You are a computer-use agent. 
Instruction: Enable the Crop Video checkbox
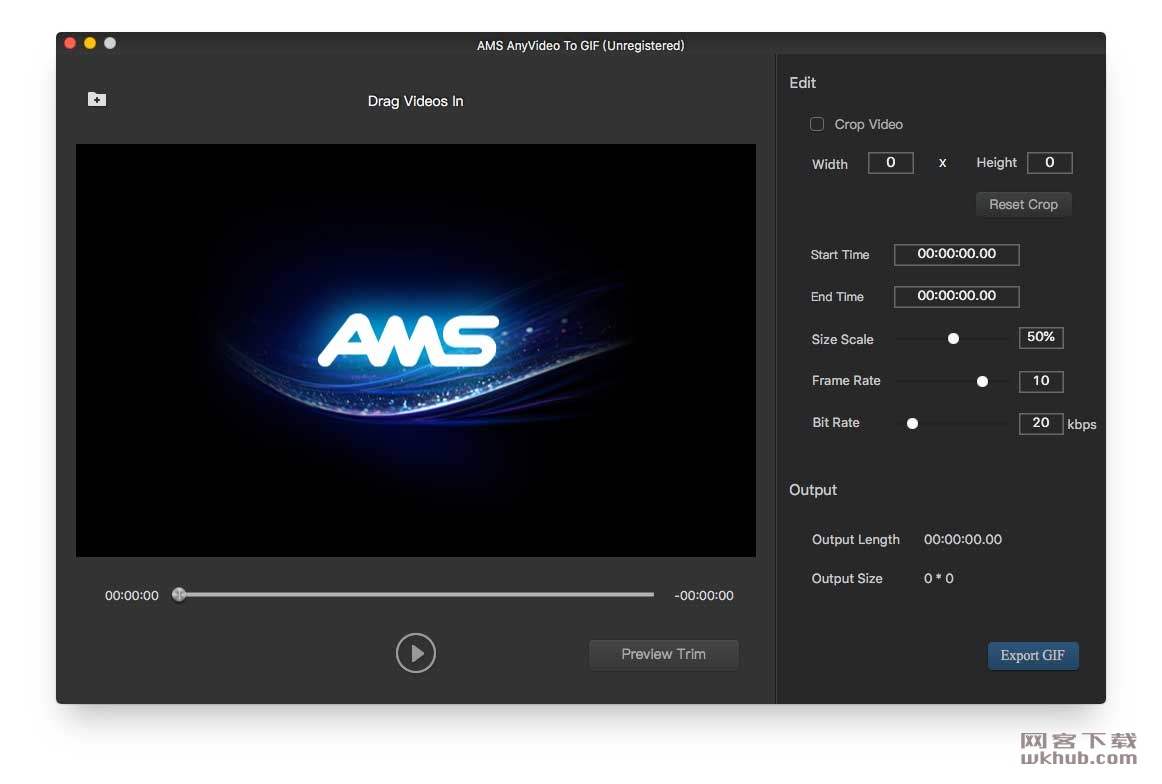pos(817,124)
